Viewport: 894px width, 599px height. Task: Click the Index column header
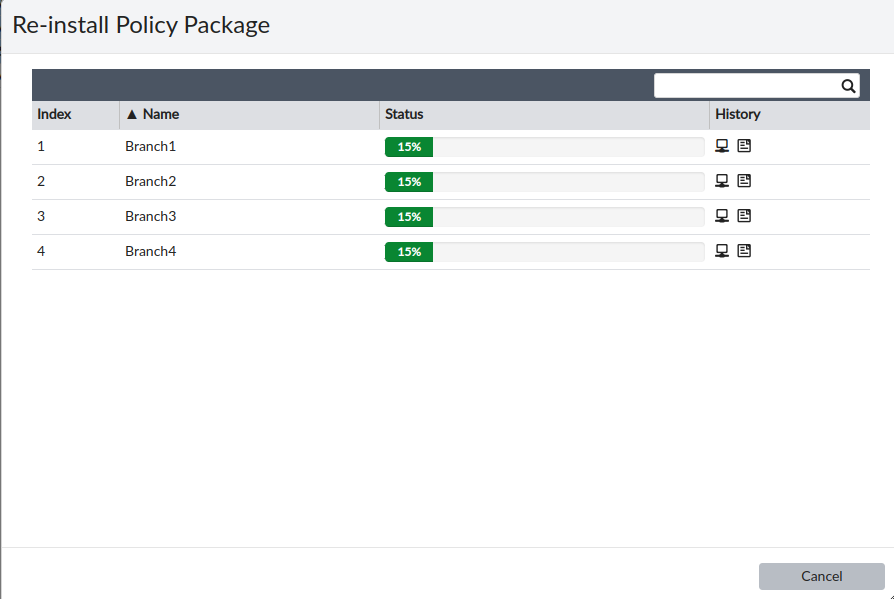[55, 114]
